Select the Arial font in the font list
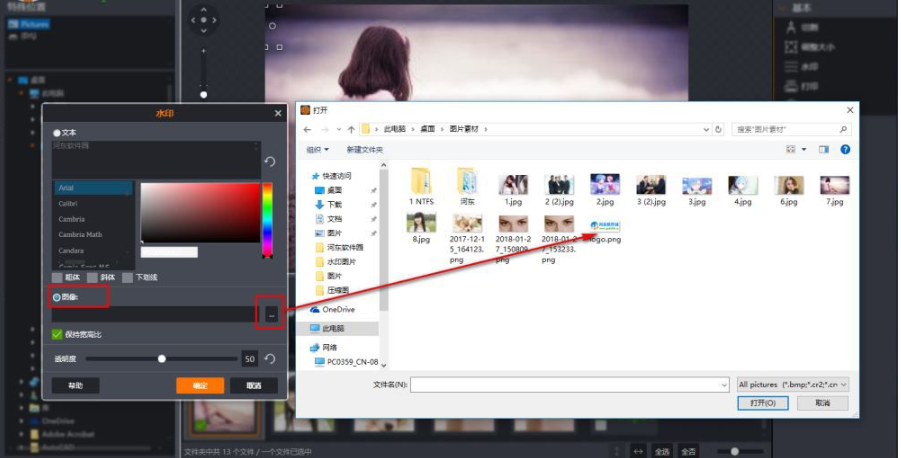The height and width of the screenshot is (458, 901). 94,188
